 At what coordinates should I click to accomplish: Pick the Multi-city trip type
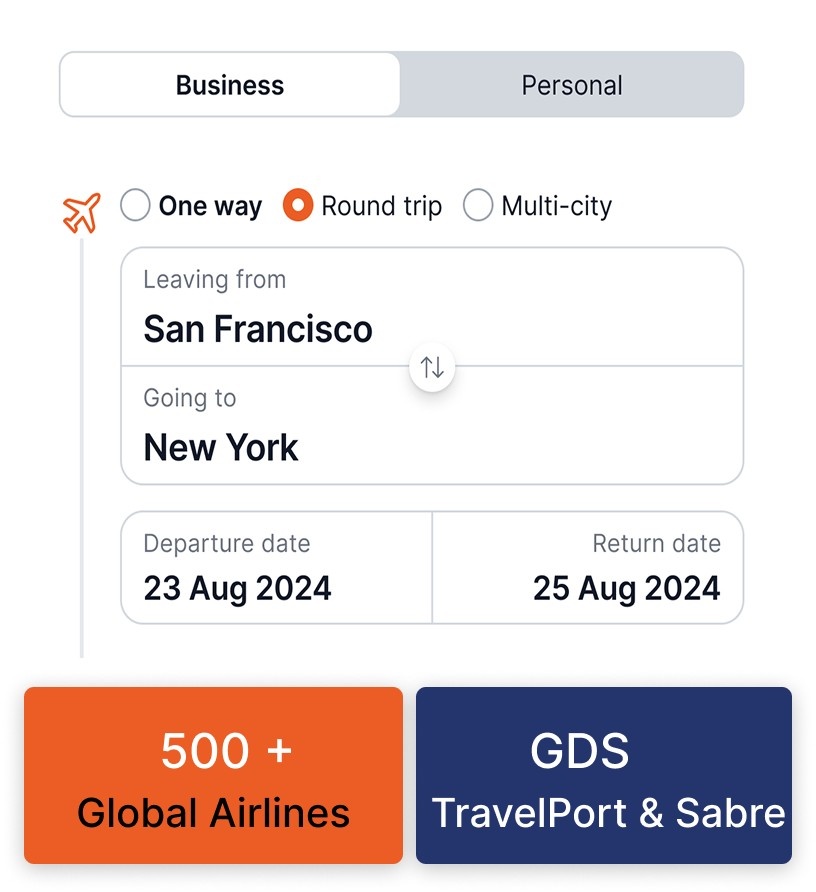coord(478,206)
